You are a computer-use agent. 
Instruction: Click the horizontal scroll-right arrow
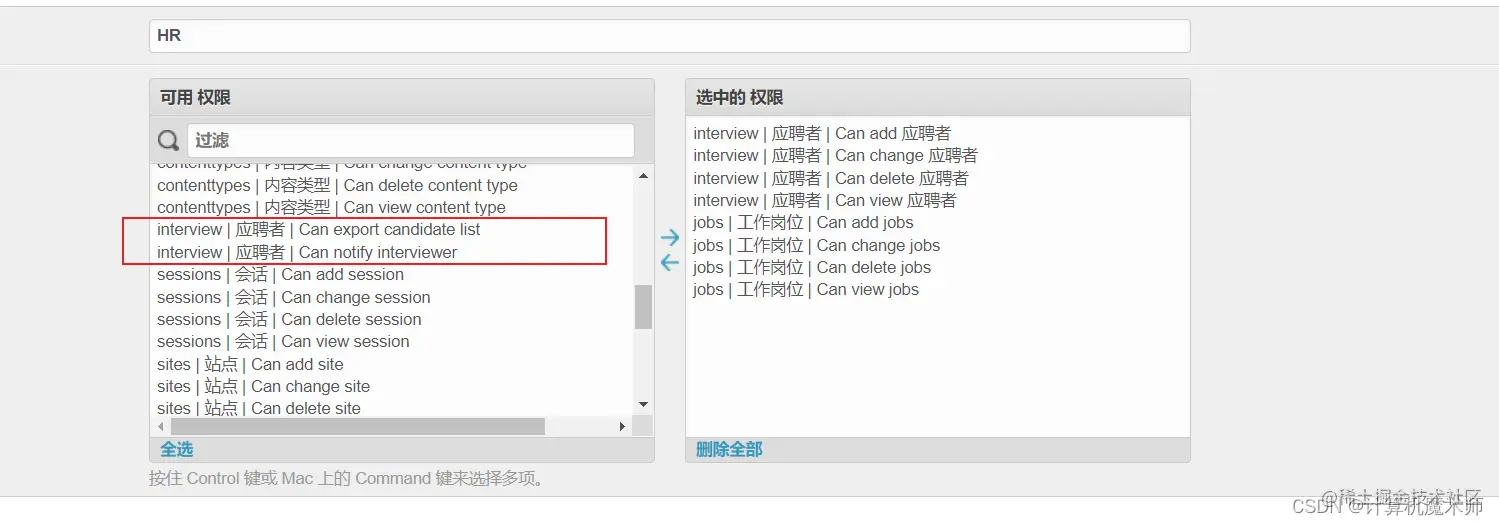[x=622, y=426]
